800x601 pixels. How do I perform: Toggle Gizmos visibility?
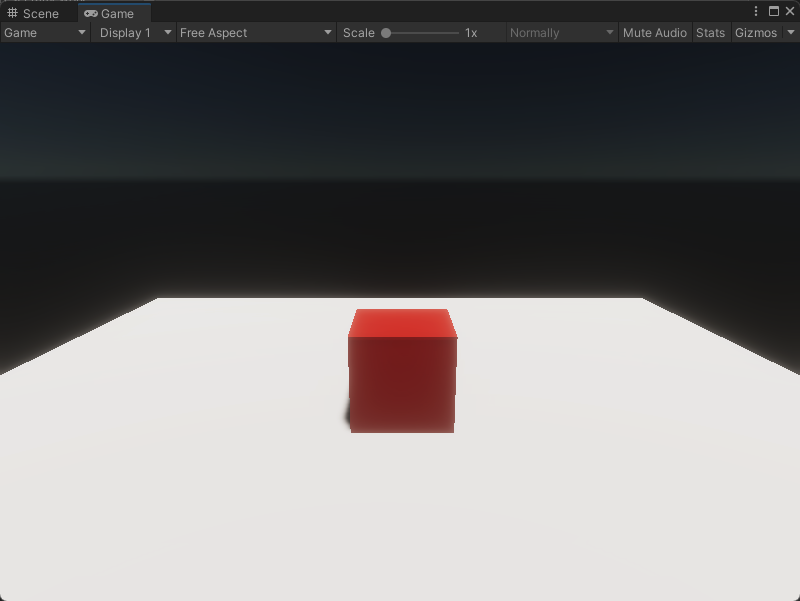(755, 32)
